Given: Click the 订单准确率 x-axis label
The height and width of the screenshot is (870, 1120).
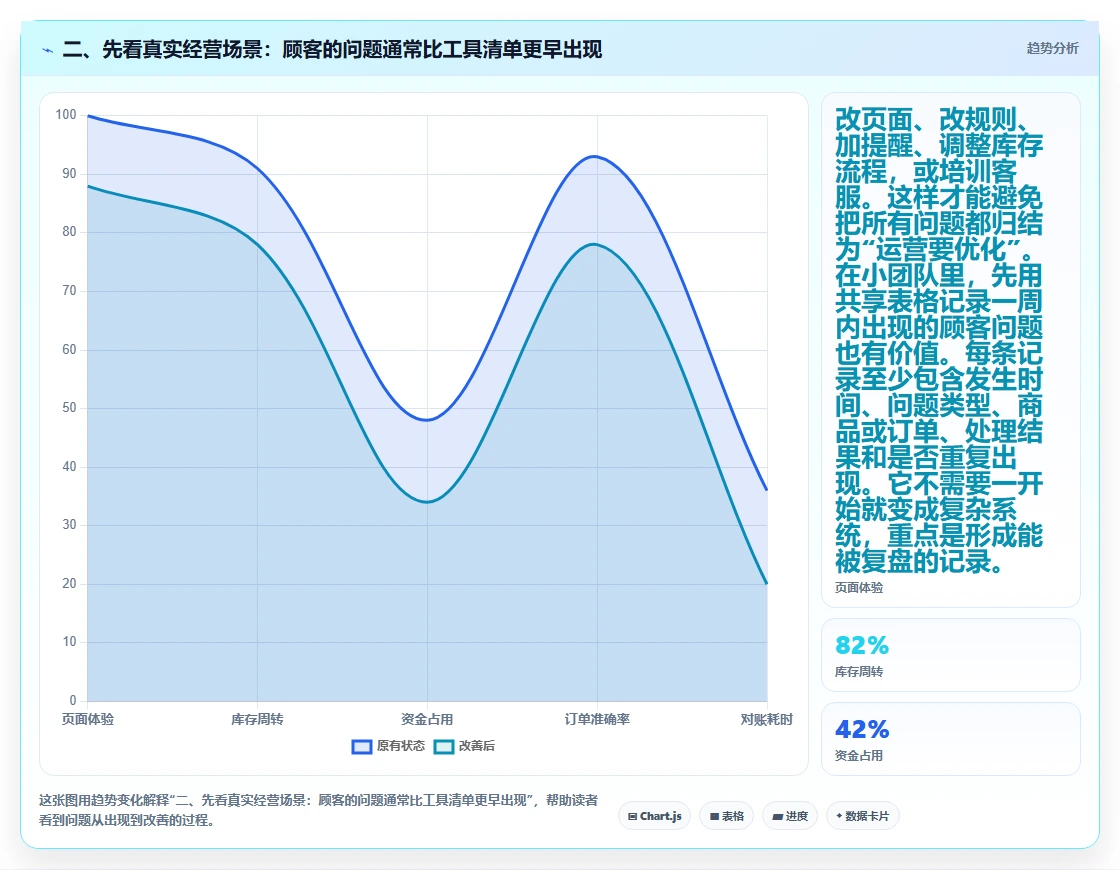Looking at the screenshot, I should [597, 719].
